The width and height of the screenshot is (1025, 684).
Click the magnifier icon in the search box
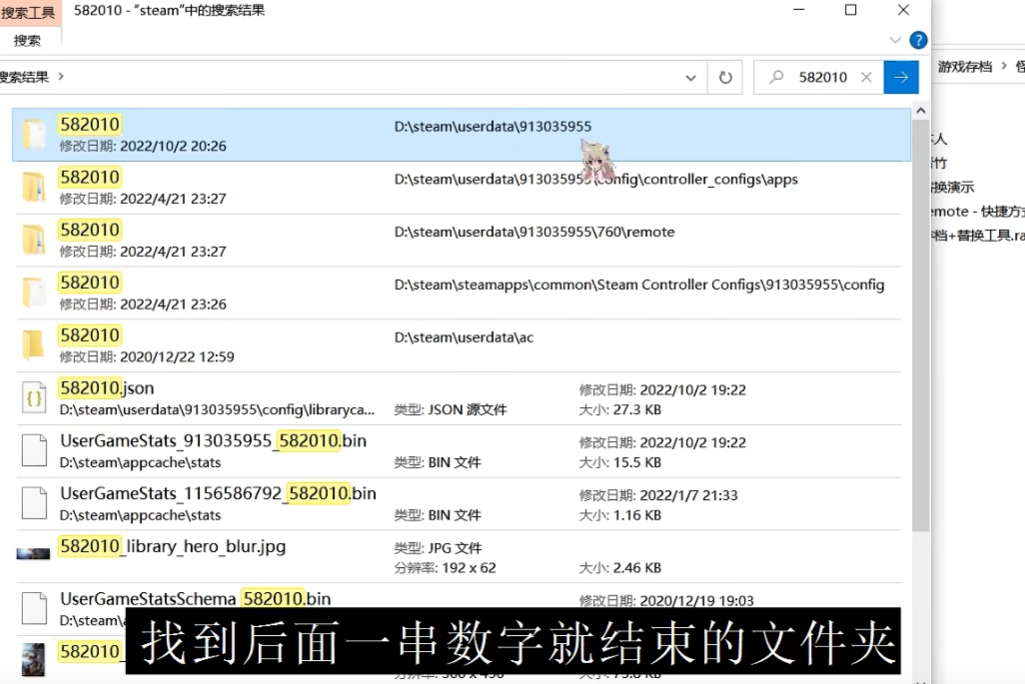tap(776, 77)
